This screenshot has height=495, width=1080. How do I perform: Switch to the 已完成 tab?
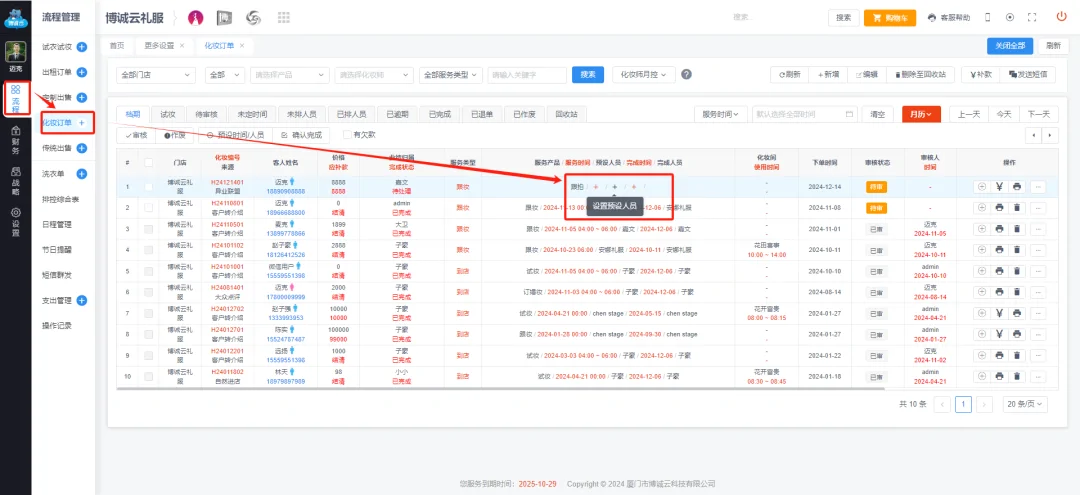pyautogui.click(x=440, y=114)
